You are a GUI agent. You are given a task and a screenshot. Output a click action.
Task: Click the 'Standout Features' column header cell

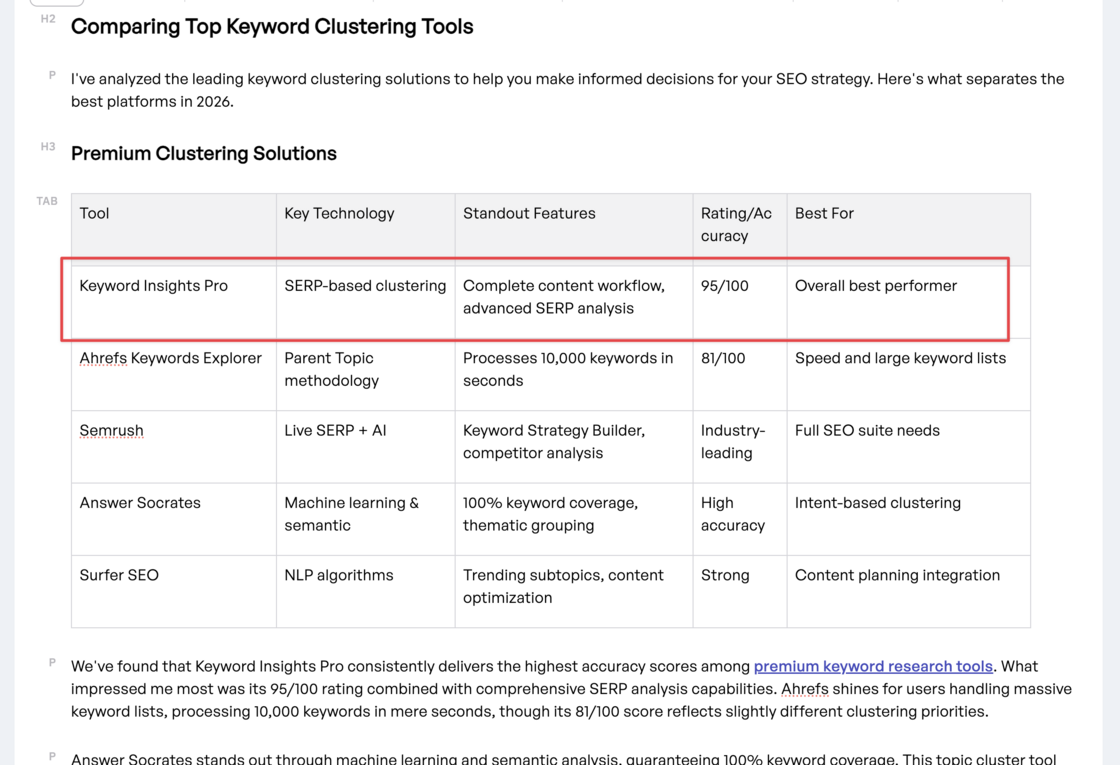coord(574,229)
